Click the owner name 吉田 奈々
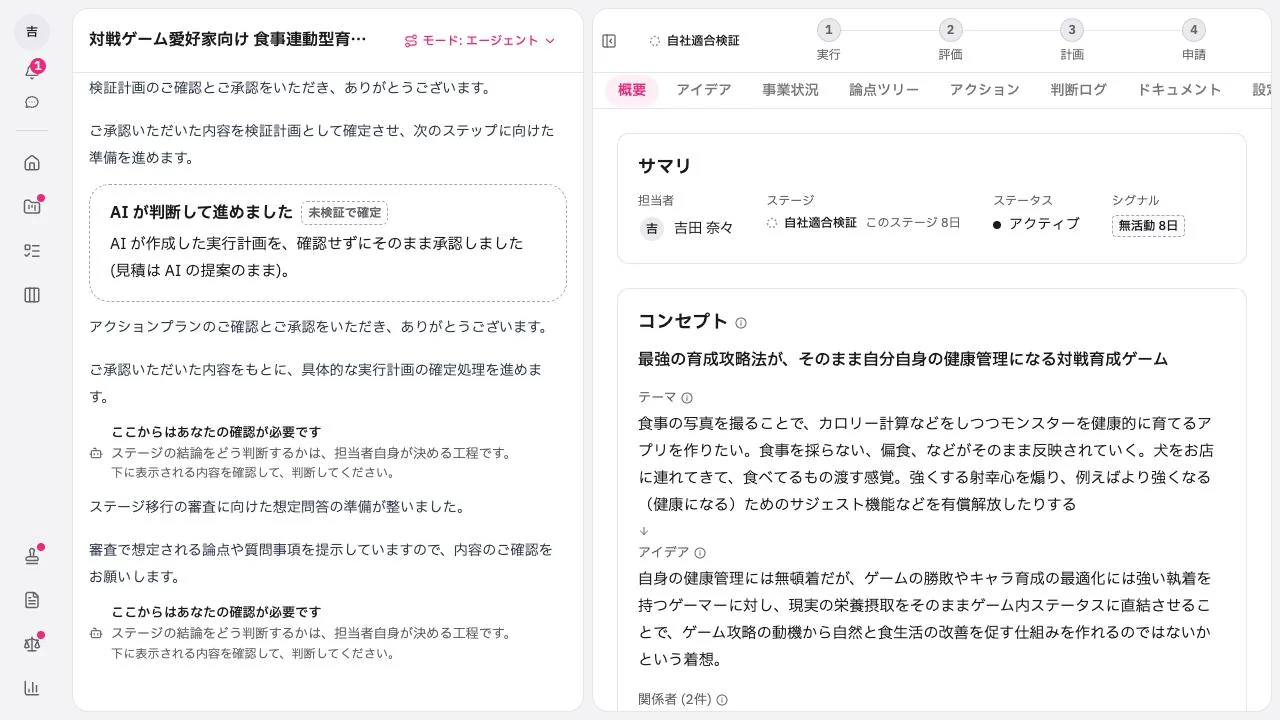 point(704,228)
